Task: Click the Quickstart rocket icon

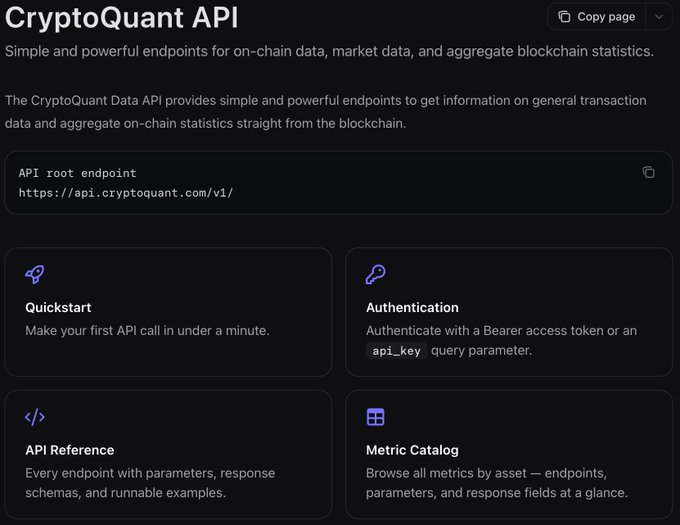Action: coord(35,274)
